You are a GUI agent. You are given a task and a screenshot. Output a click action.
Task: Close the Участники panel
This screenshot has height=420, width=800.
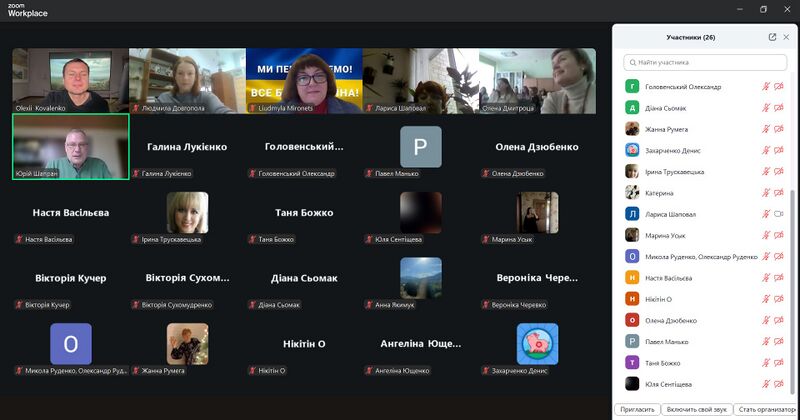(786, 37)
